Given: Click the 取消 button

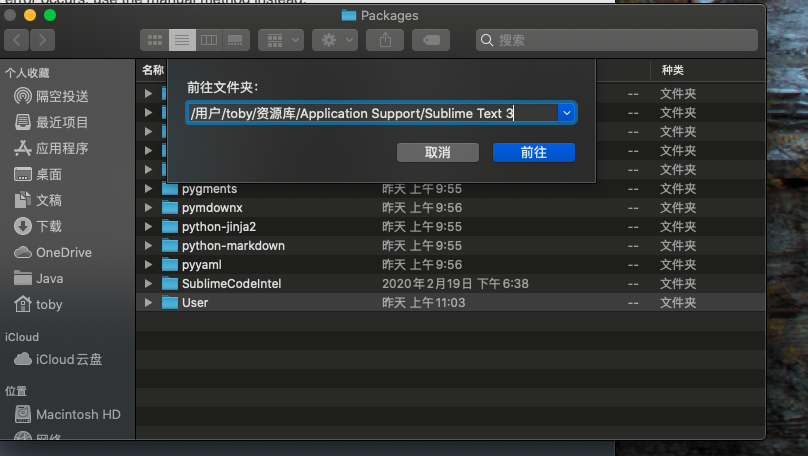Looking at the screenshot, I should [437, 153].
